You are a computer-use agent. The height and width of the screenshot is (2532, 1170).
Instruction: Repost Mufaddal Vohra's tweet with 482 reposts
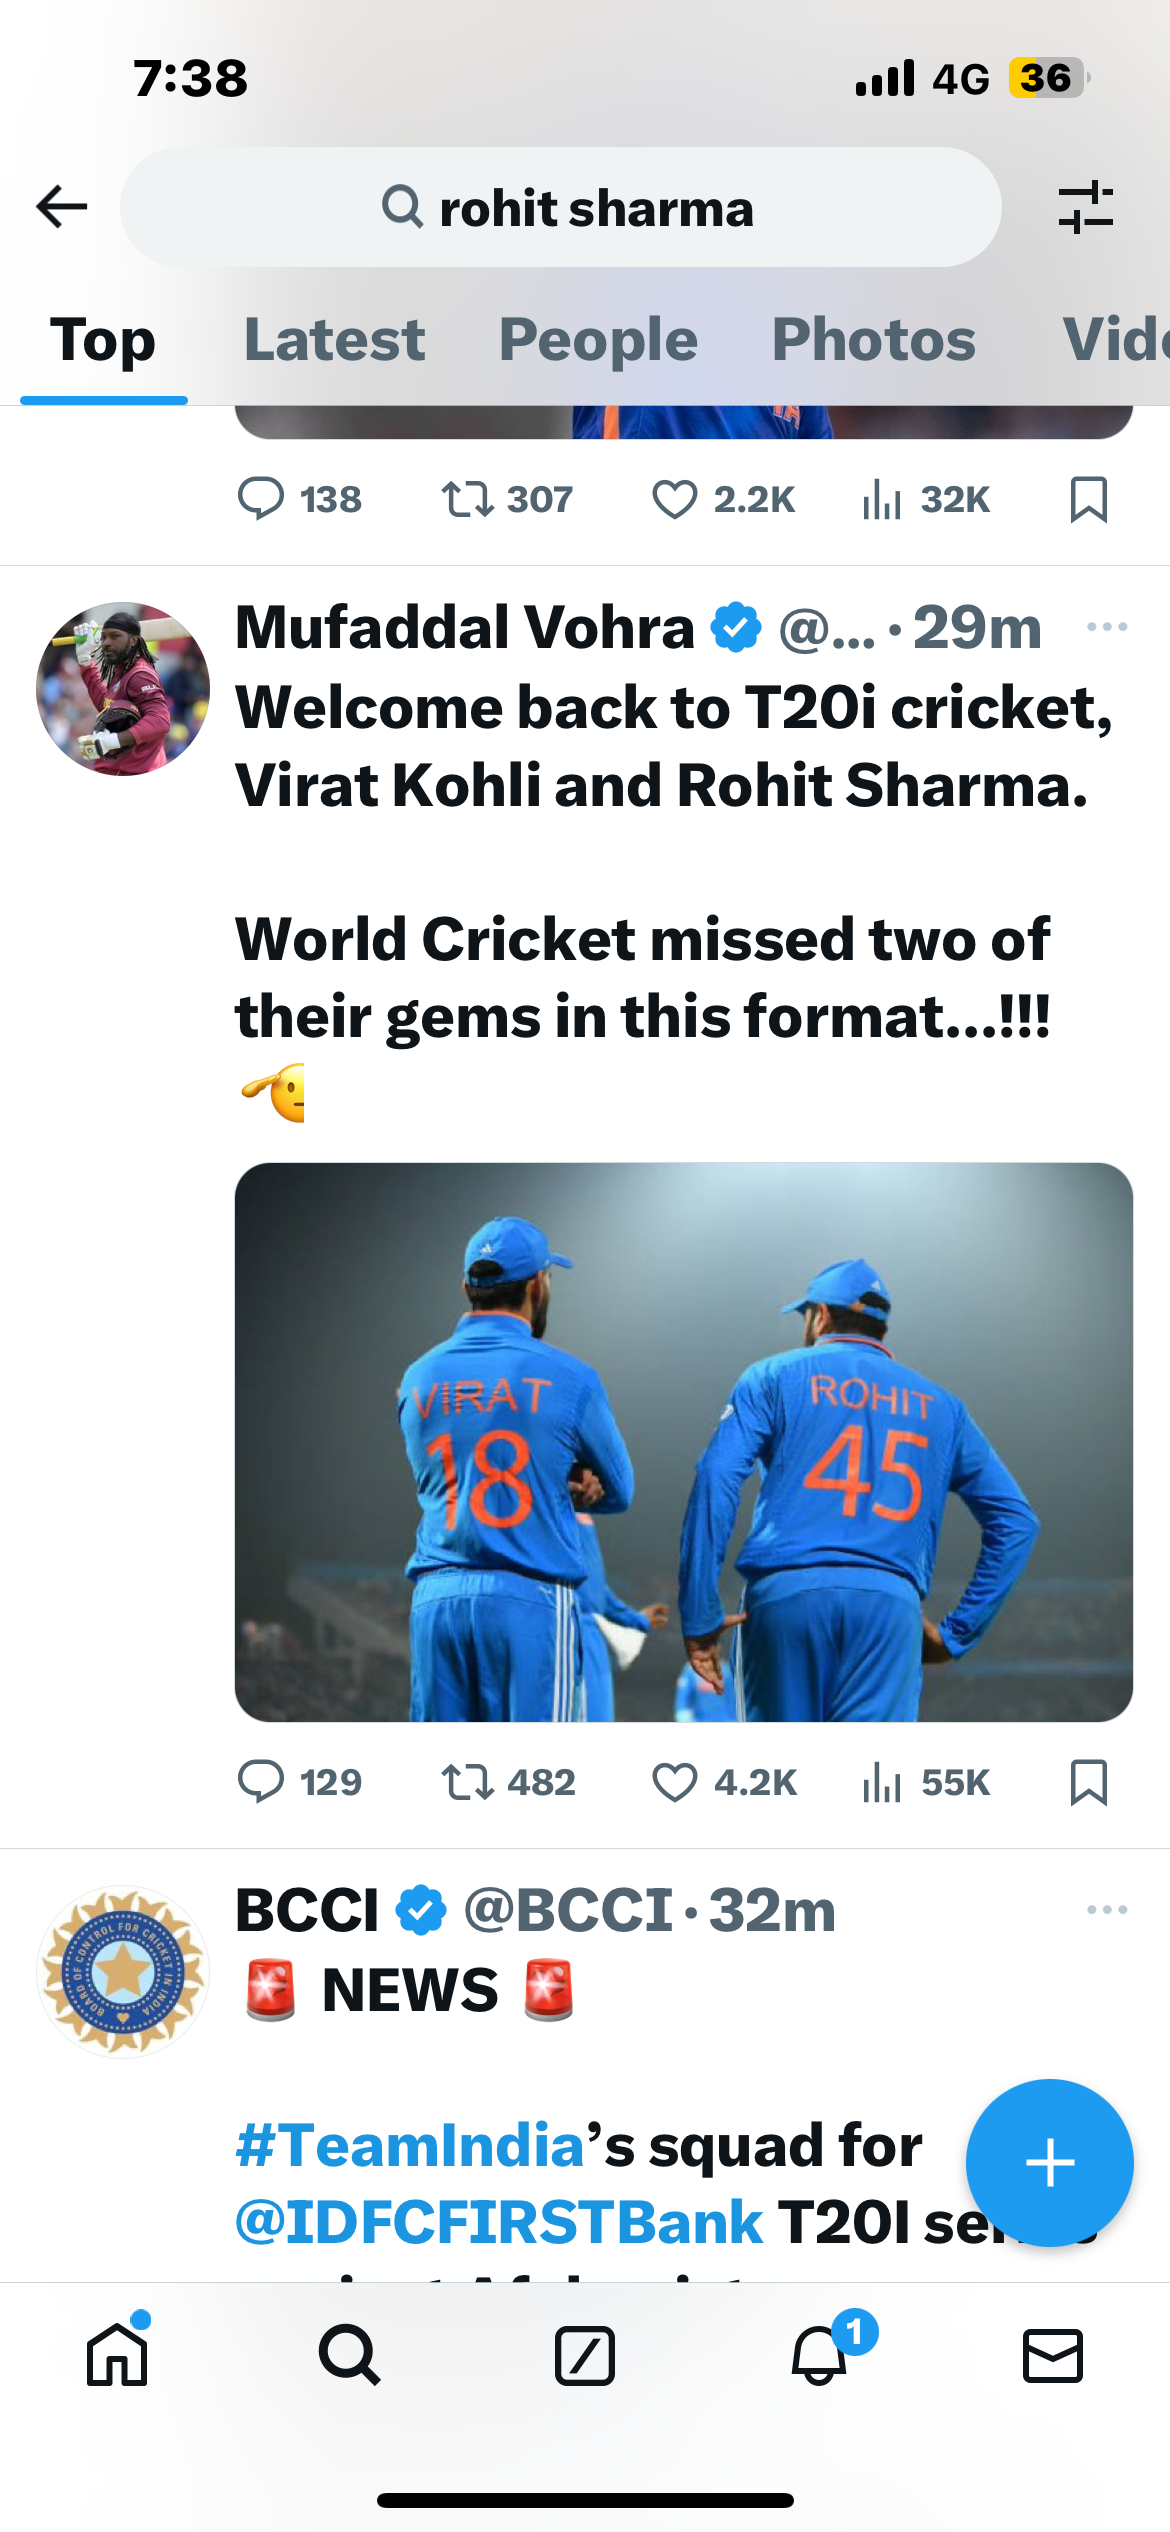pos(468,1782)
